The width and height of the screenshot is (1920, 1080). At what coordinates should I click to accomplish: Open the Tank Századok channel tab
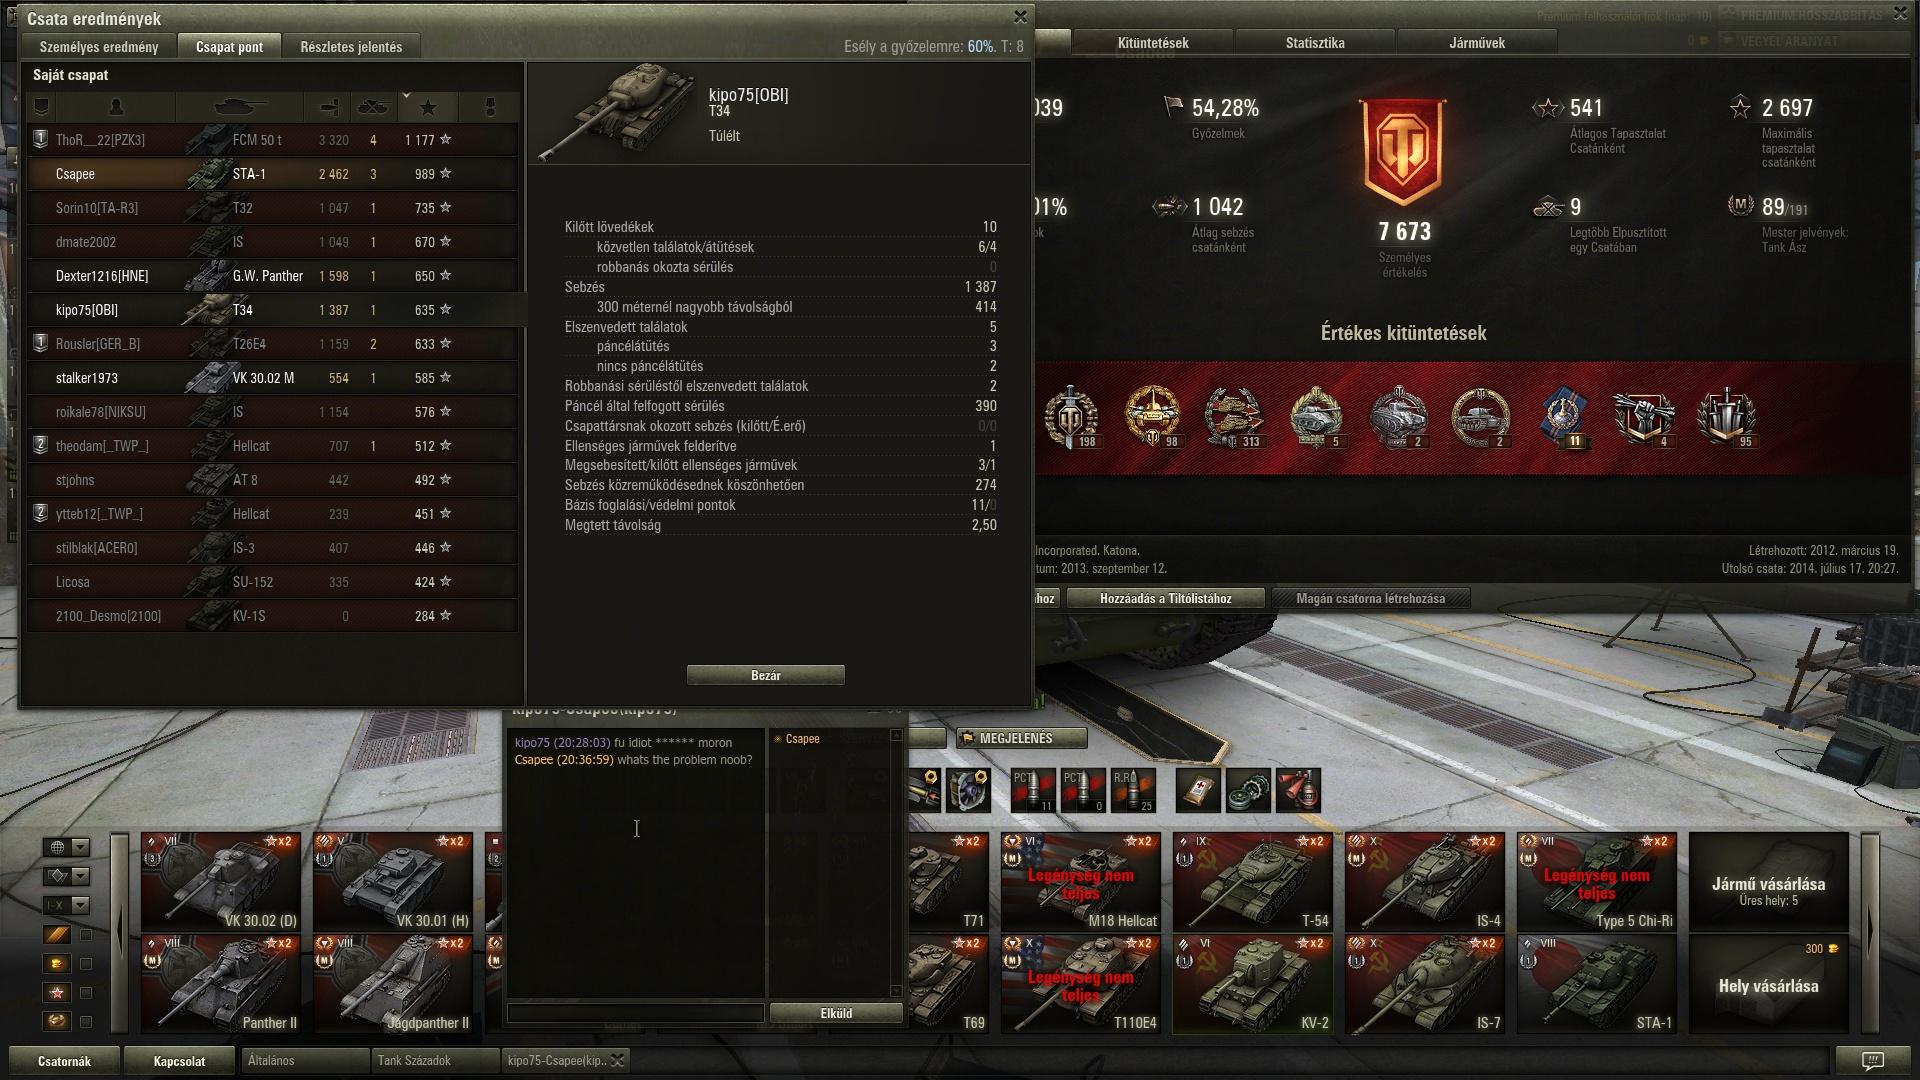[435, 1061]
